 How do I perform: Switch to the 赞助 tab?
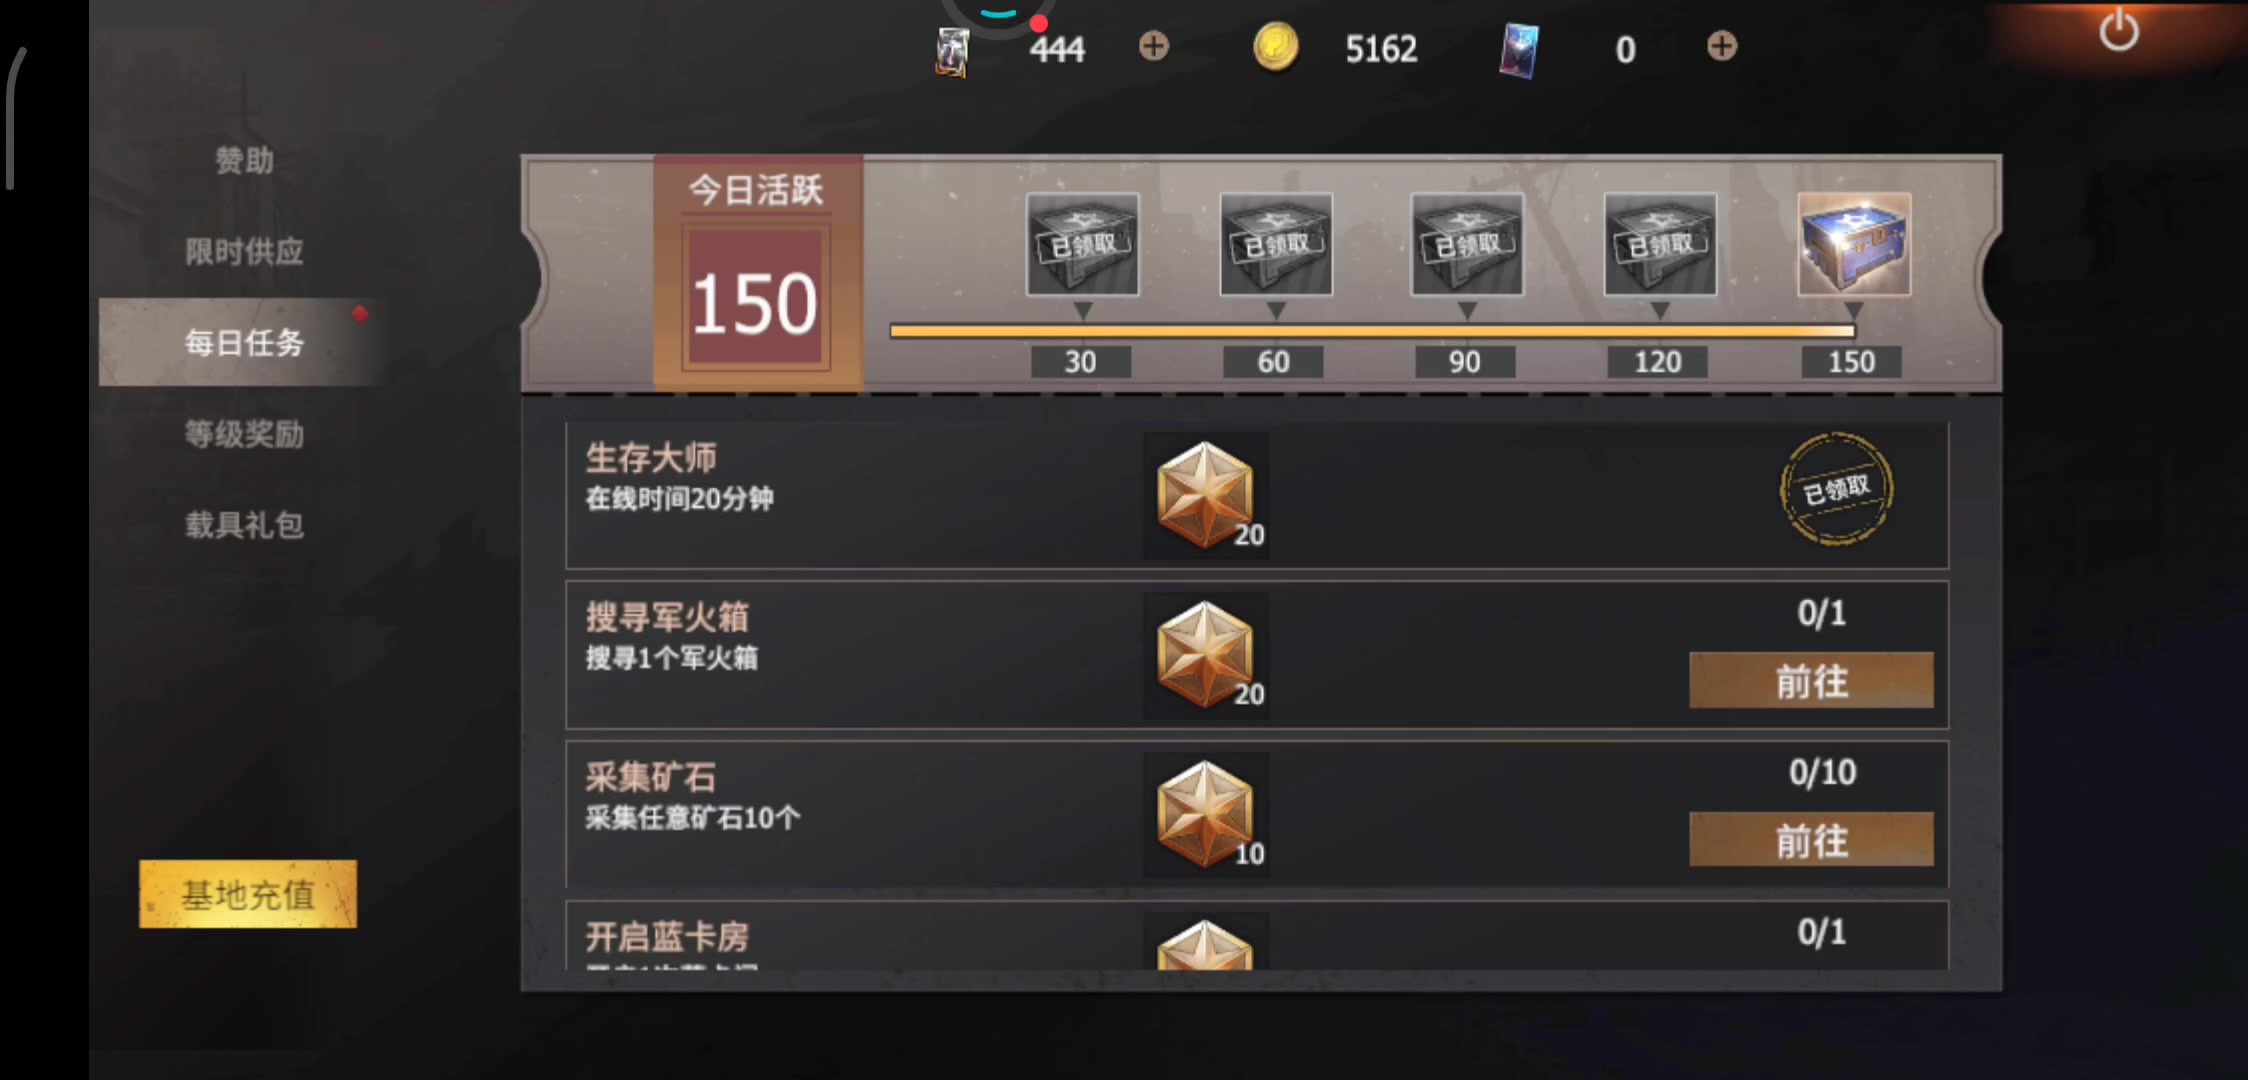click(244, 160)
